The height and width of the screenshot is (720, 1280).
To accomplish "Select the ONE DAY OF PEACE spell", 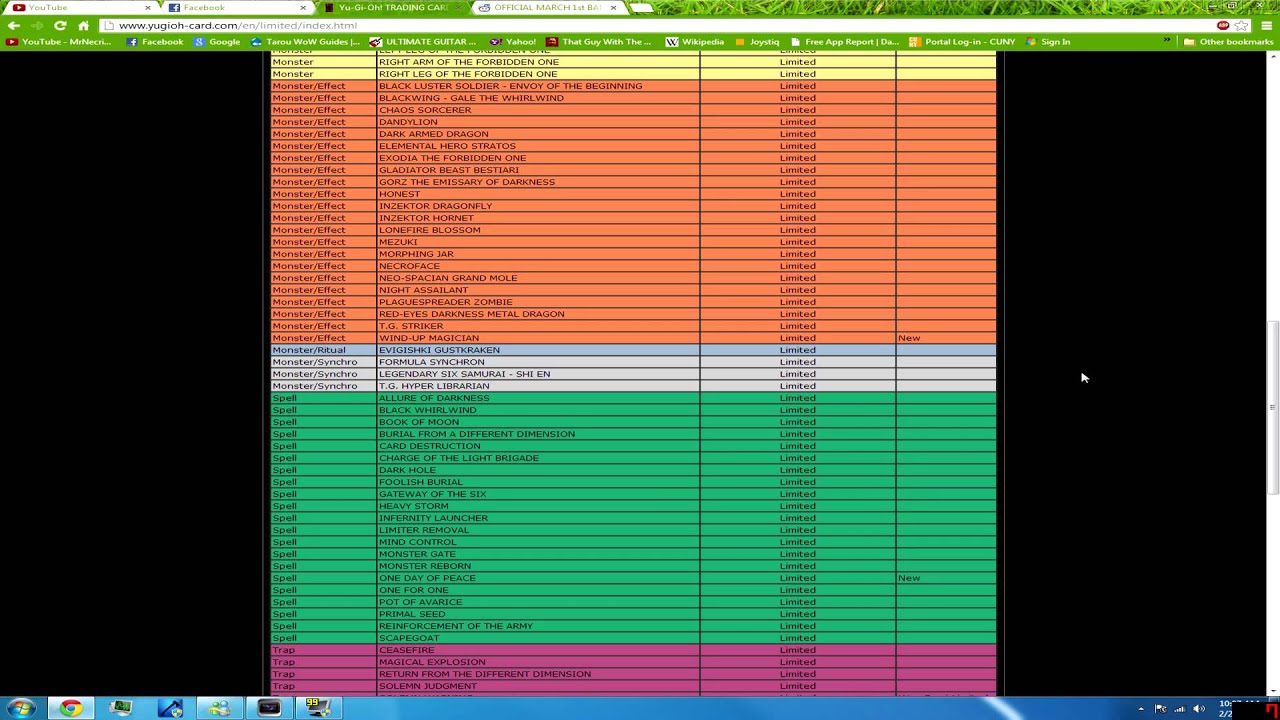I will [427, 578].
